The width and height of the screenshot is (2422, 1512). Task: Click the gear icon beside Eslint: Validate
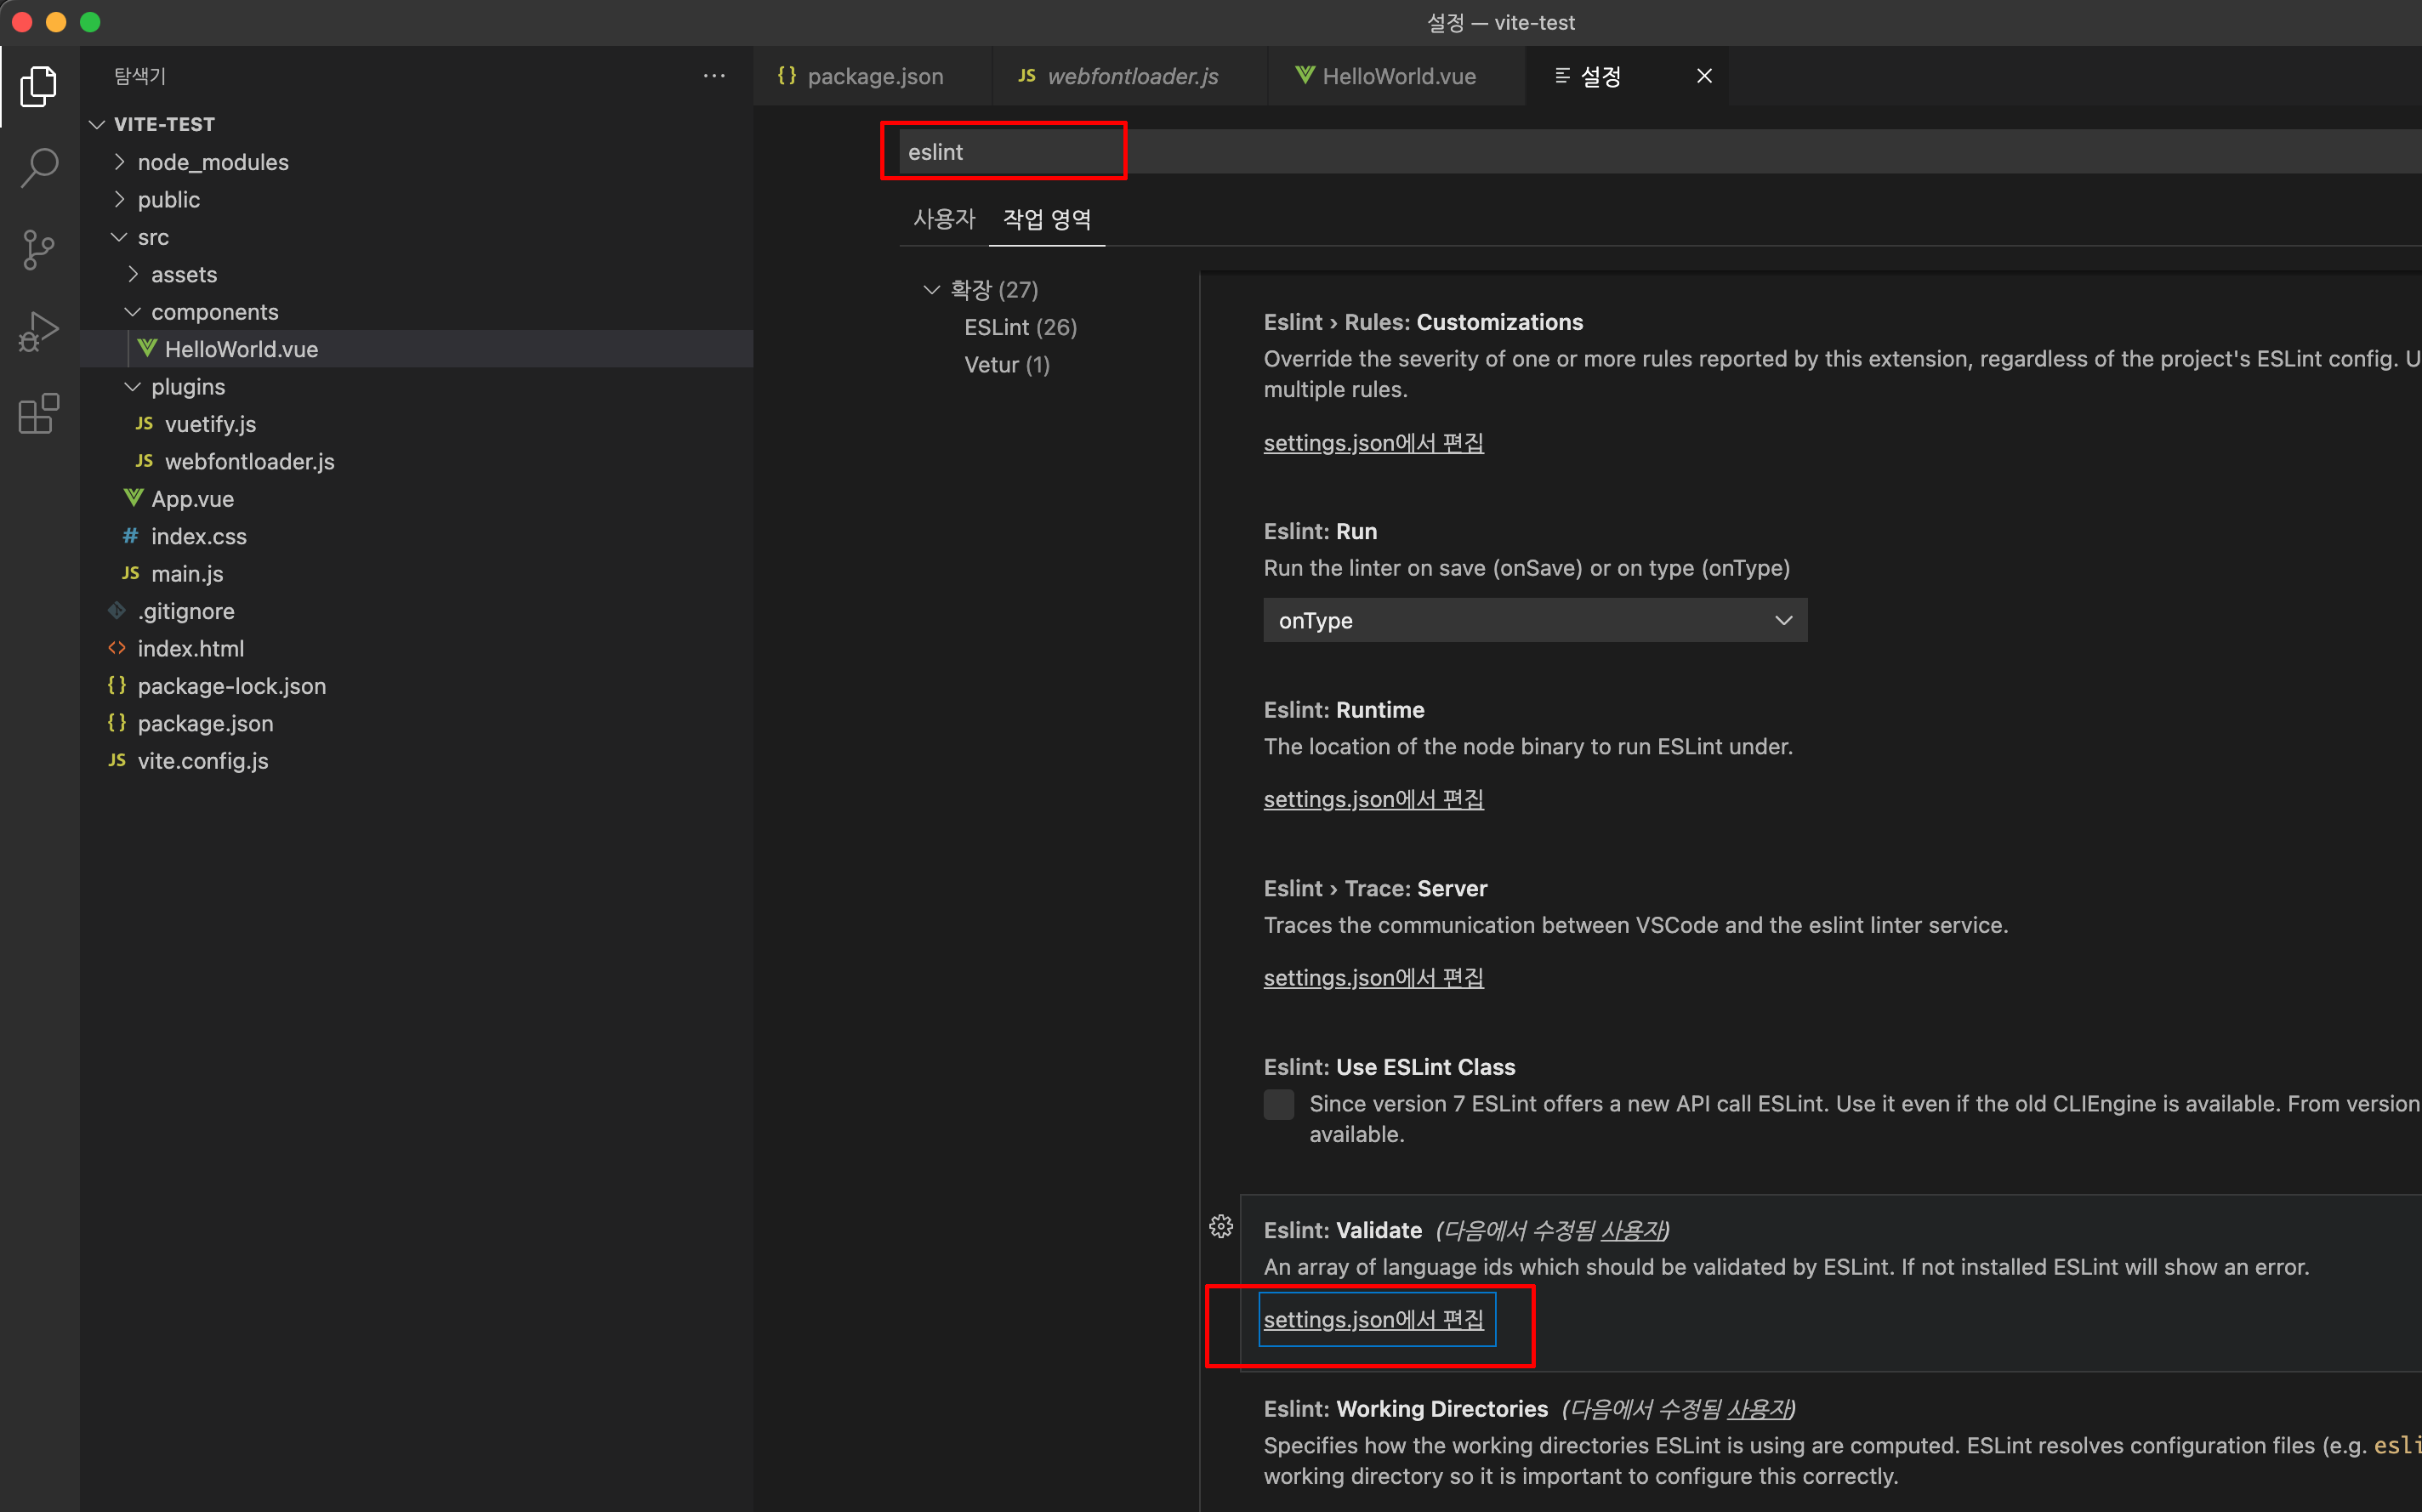(1221, 1227)
